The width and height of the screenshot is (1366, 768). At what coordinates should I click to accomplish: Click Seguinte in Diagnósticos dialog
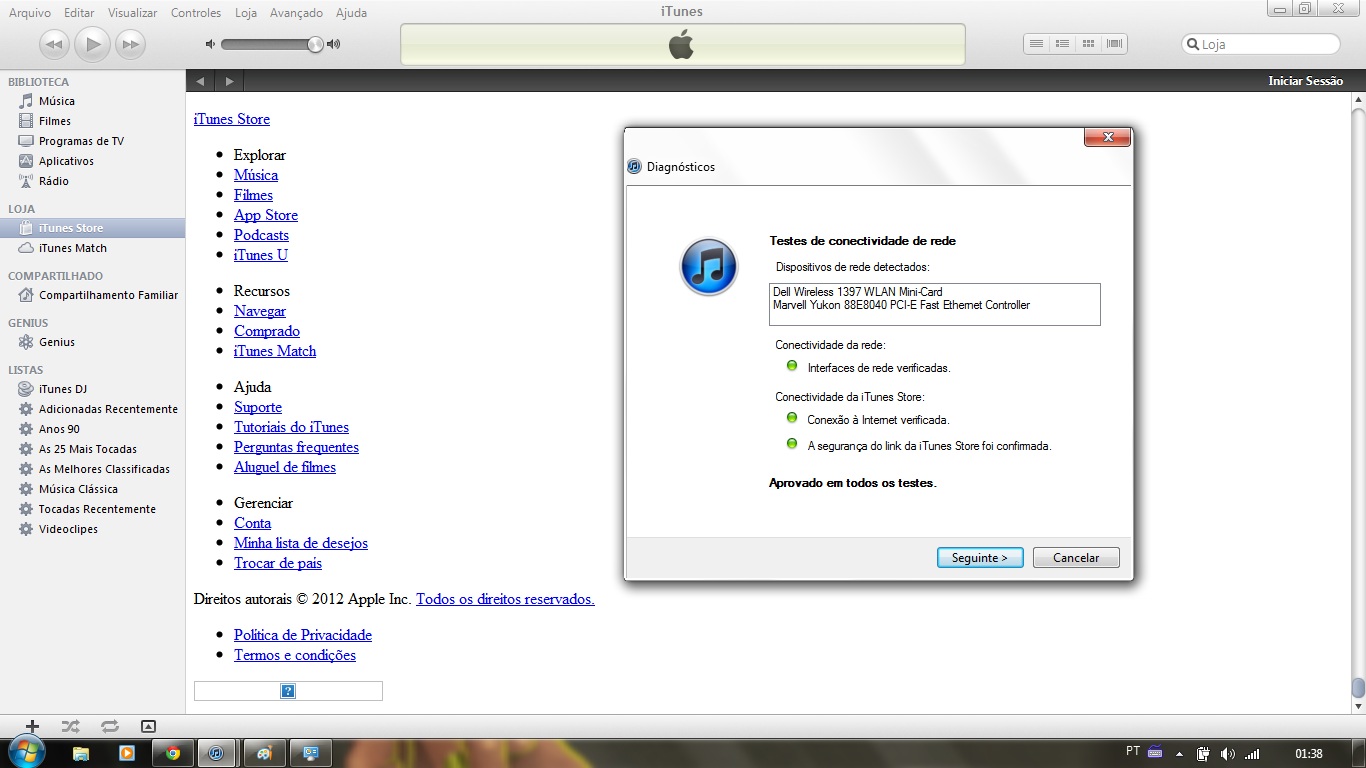tap(980, 558)
